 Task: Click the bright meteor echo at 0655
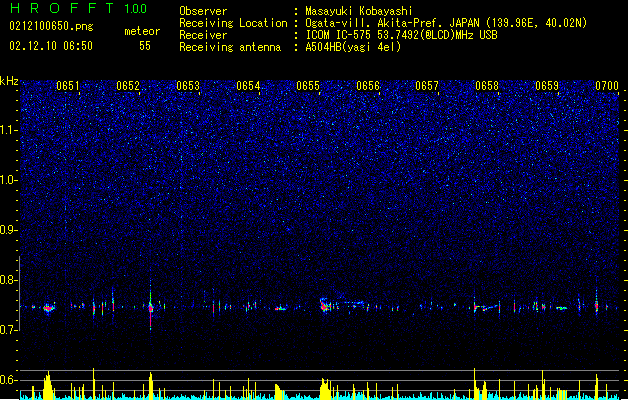[x=325, y=306]
